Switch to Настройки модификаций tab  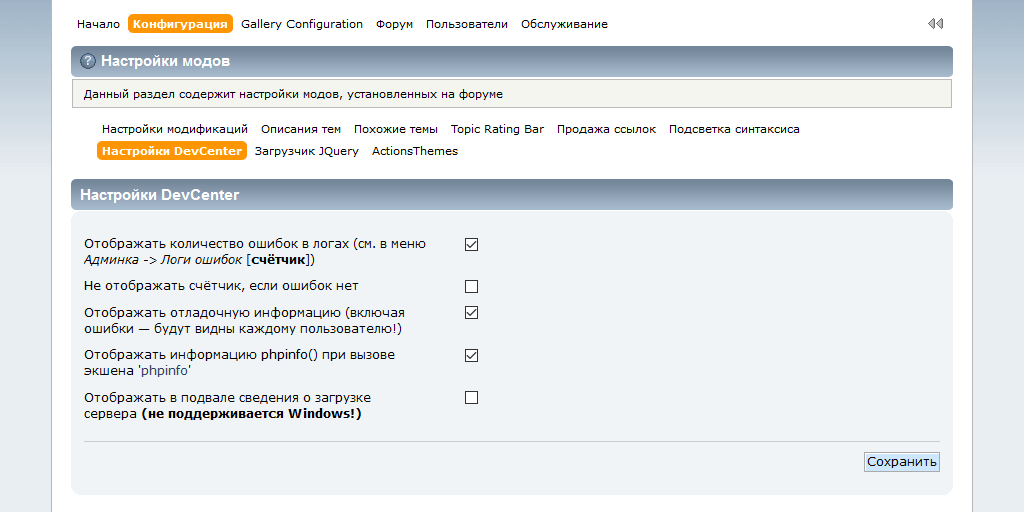point(175,129)
